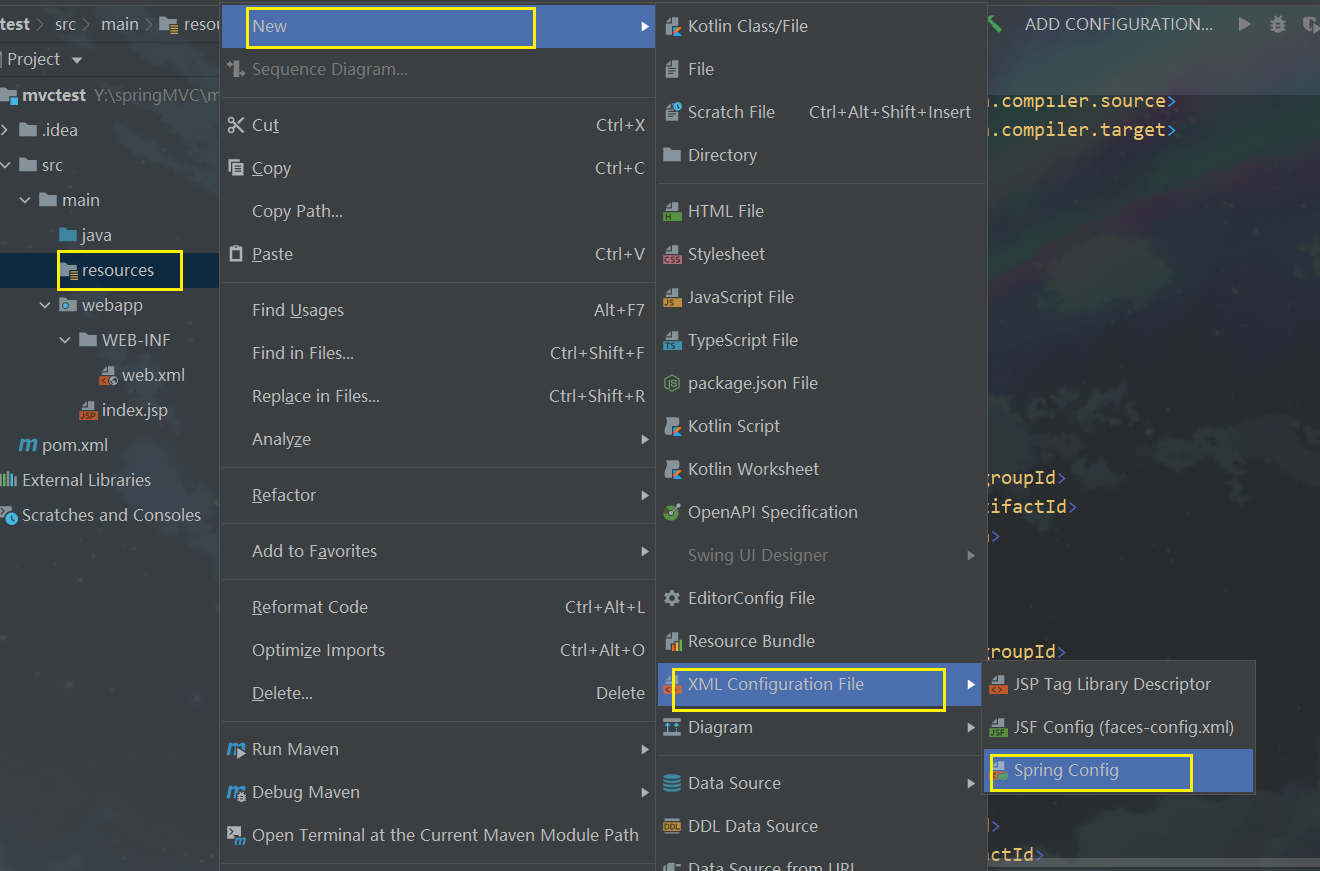Click the EditorConfig File gear icon
This screenshot has width=1320, height=871.
(672, 598)
